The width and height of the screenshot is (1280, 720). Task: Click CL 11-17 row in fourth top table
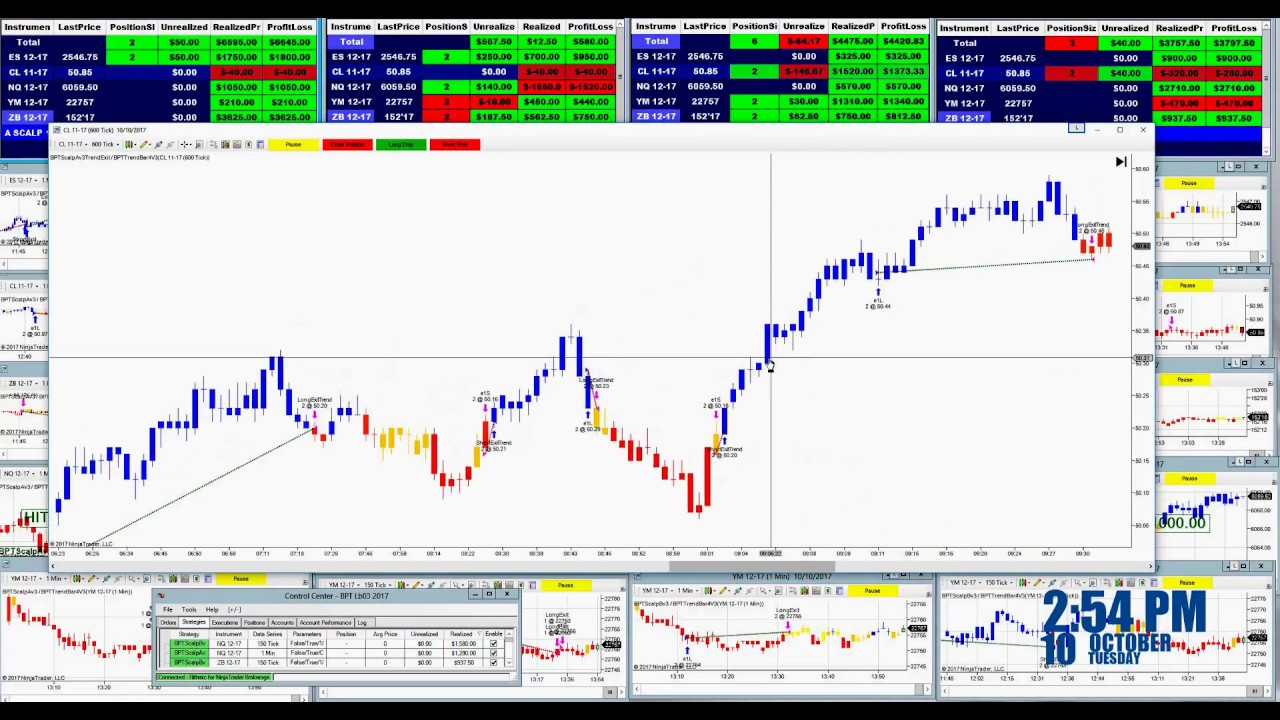1098,73
